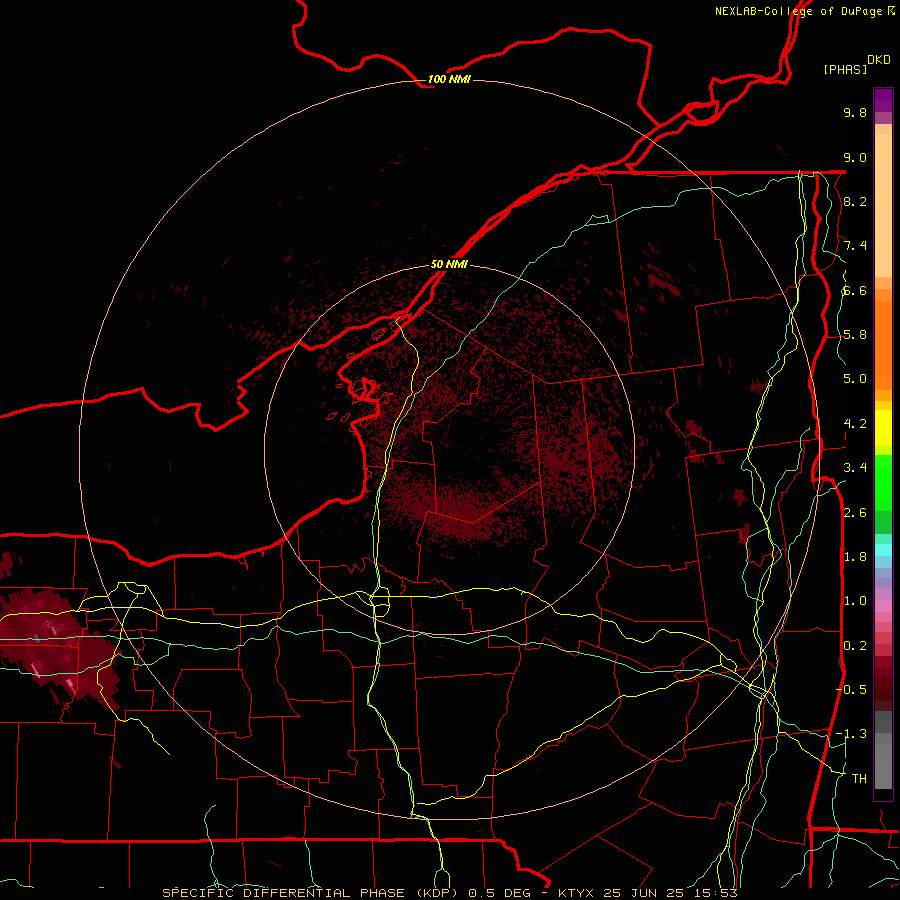Click the 2.6 value on the color scale

(x=855, y=513)
